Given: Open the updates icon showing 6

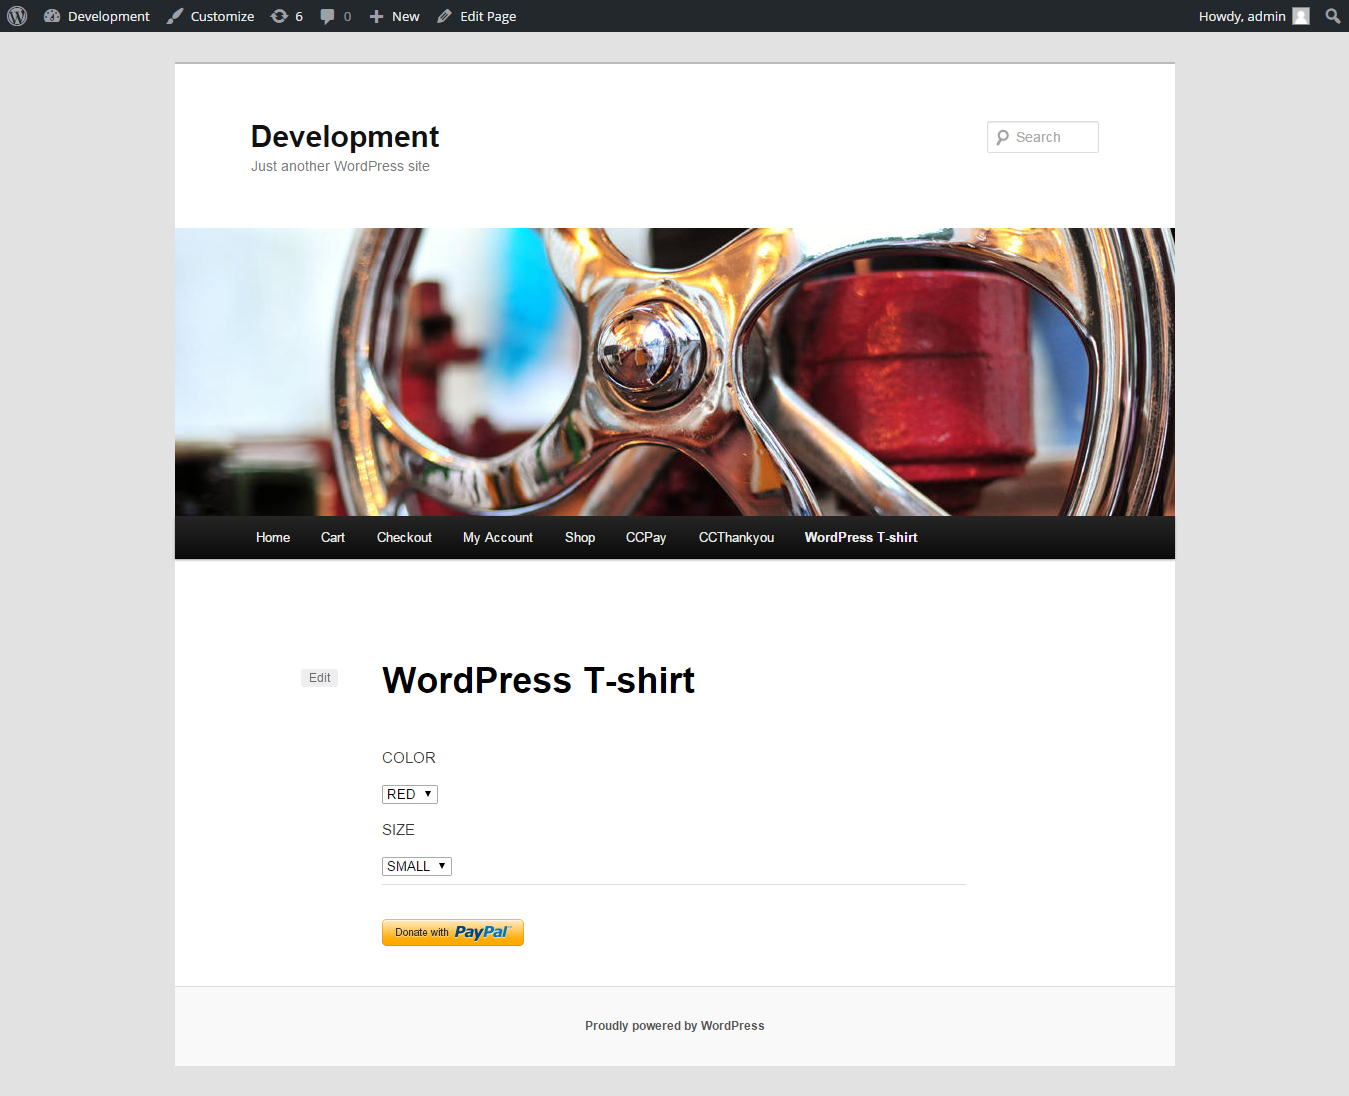Looking at the screenshot, I should pos(279,16).
